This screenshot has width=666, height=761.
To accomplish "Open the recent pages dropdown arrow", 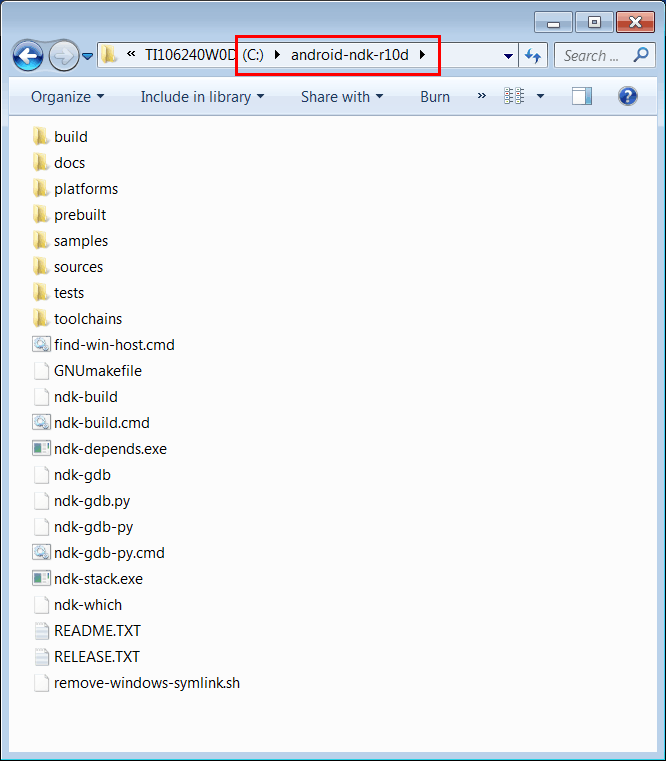I will pyautogui.click(x=88, y=56).
